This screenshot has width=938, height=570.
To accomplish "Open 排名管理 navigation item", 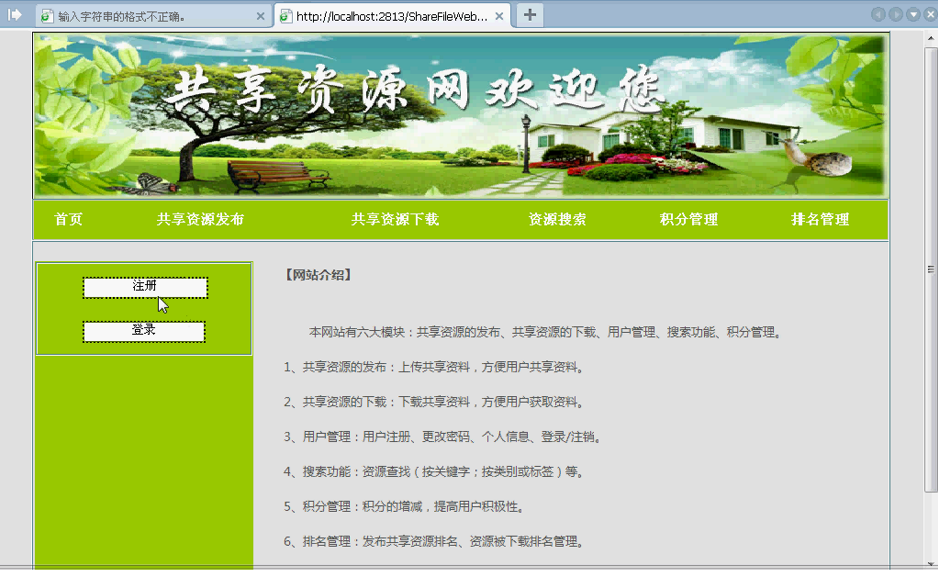I will [820, 220].
